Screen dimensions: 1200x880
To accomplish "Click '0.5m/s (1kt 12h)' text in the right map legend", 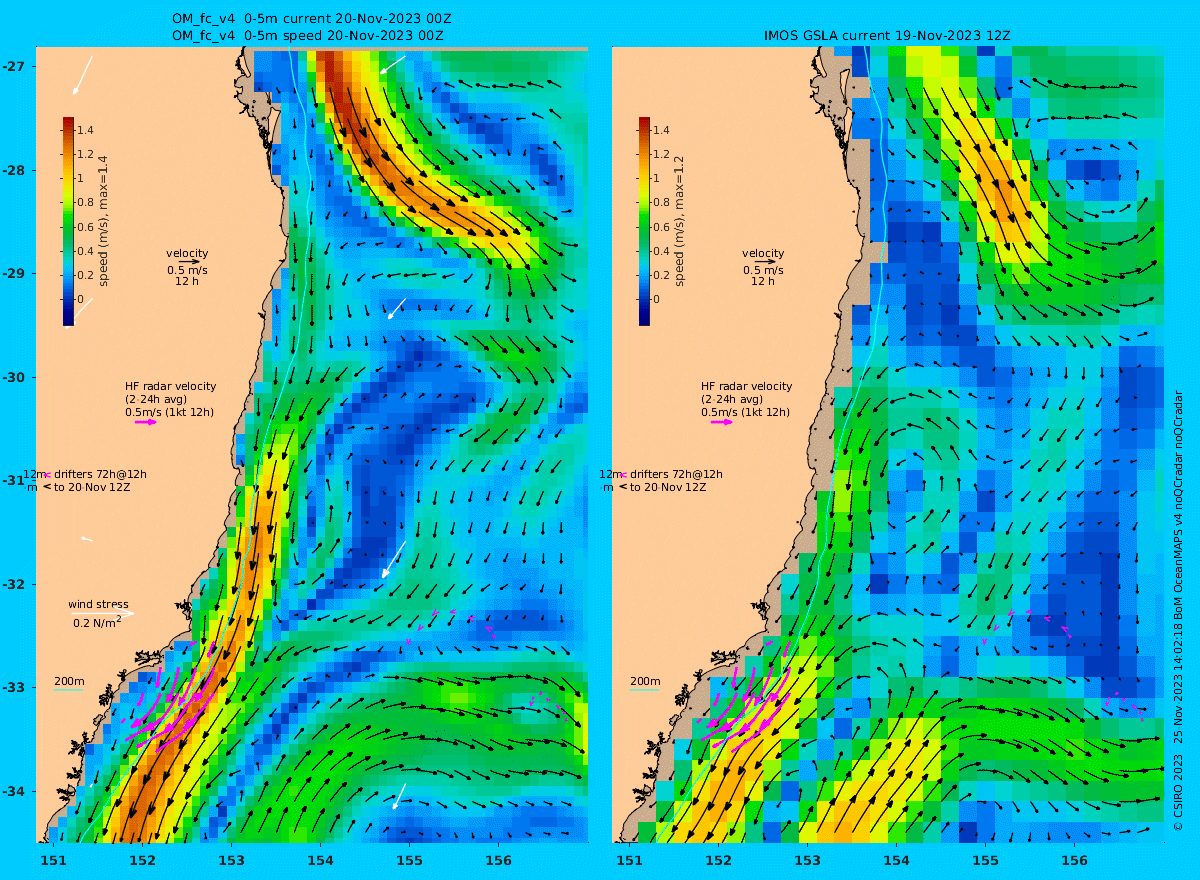I will pyautogui.click(x=746, y=412).
